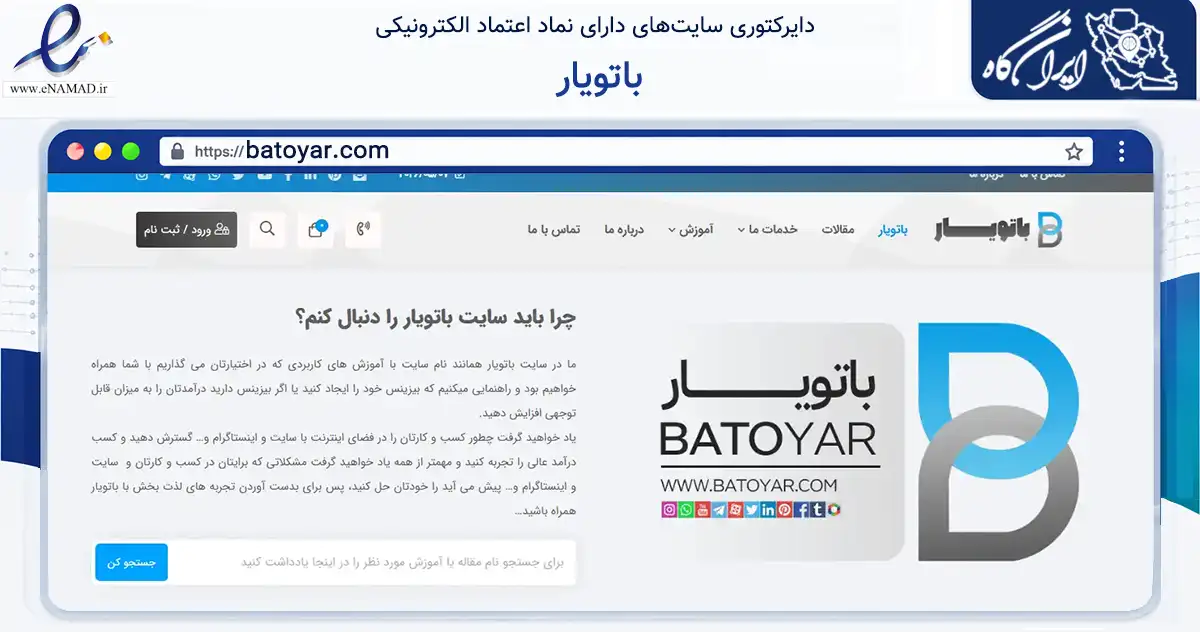Click the WWW.BATOYAR.COM text in banner
Viewport: 1200px width, 632px height.
(748, 485)
